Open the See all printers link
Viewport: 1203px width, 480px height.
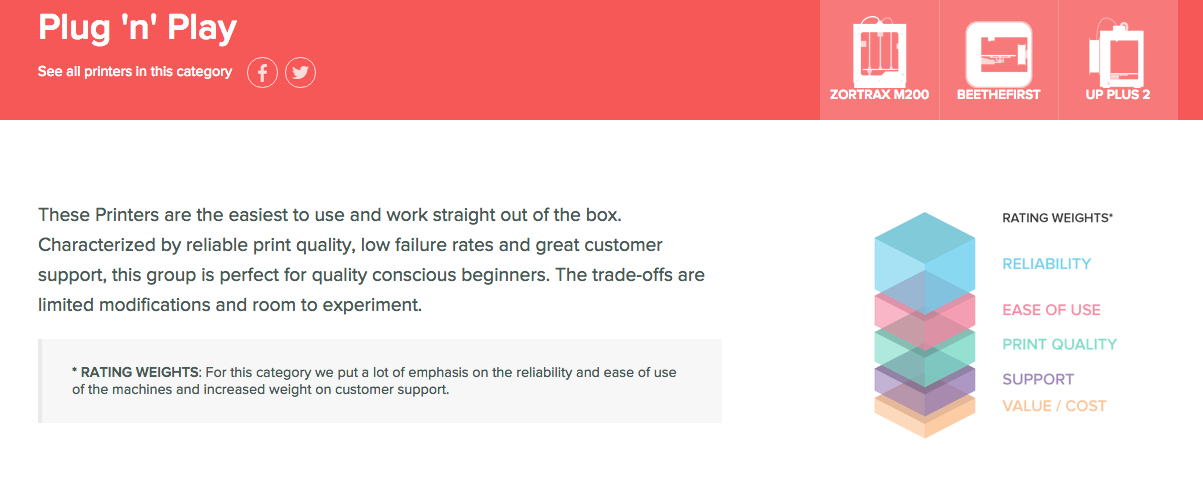coord(135,72)
